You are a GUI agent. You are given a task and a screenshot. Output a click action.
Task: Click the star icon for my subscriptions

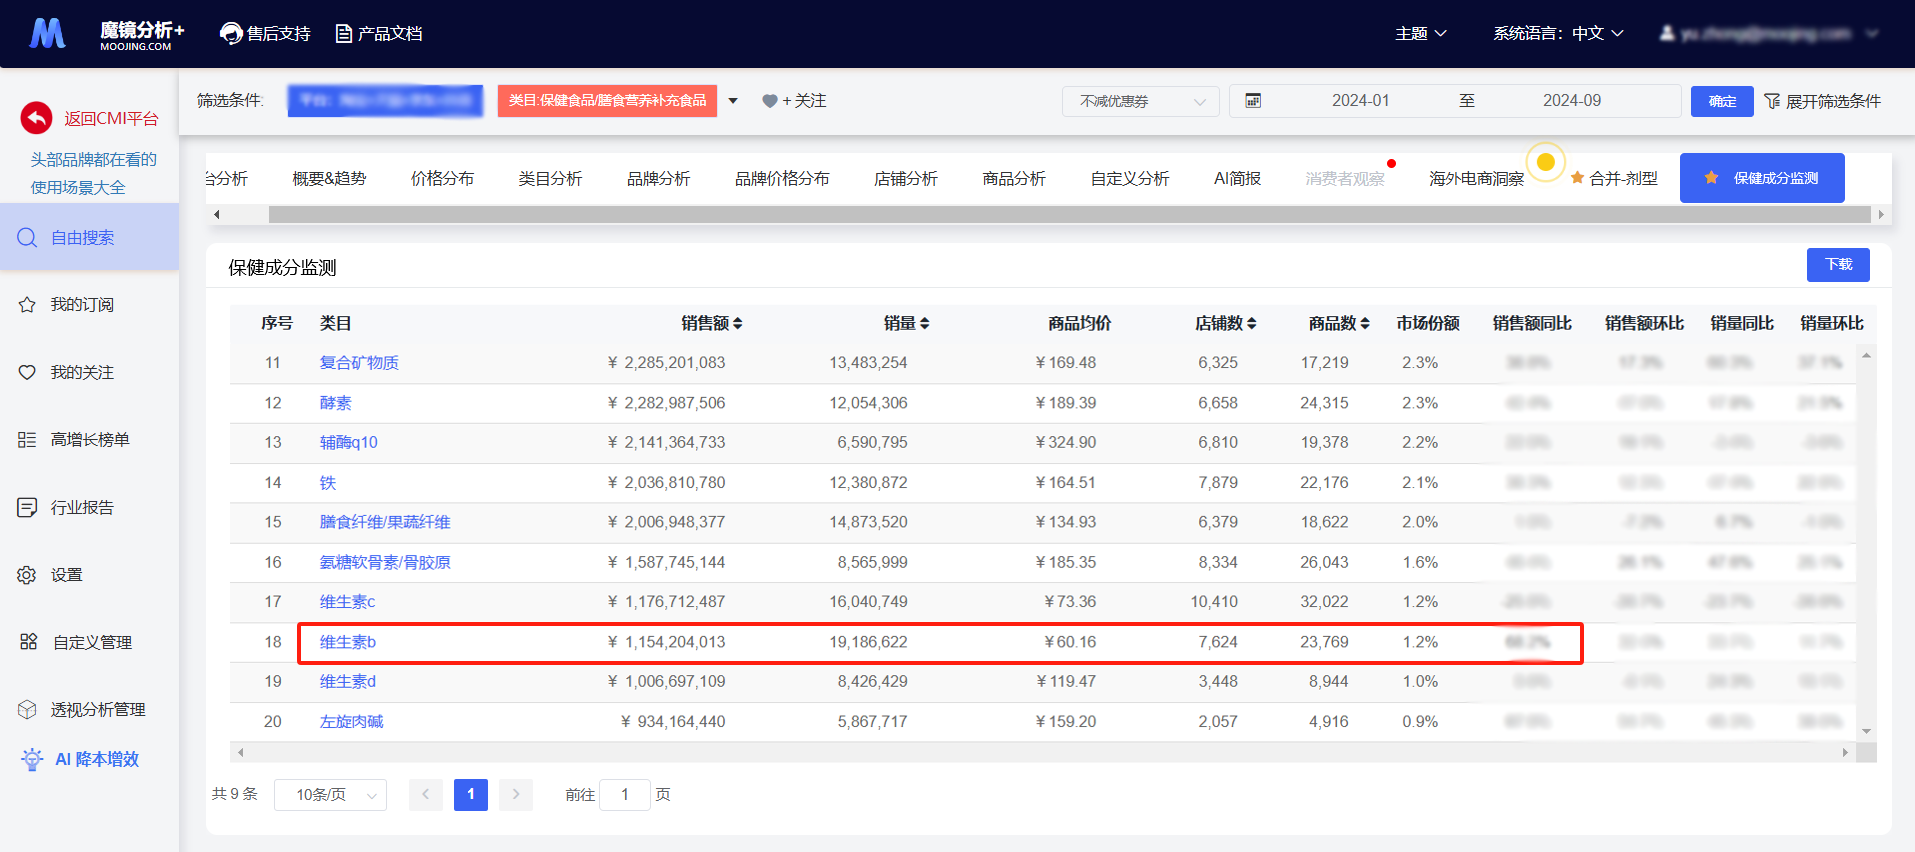(x=27, y=305)
